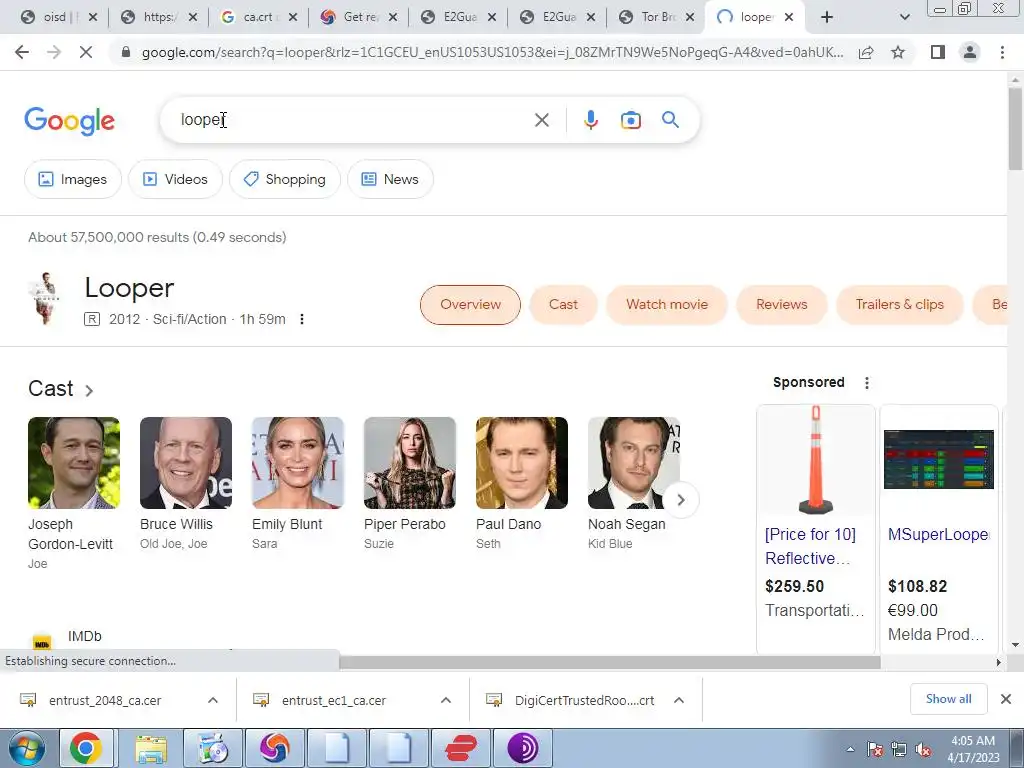Click the Piper Perabo name link
Screen dimensions: 1024x768
click(404, 524)
